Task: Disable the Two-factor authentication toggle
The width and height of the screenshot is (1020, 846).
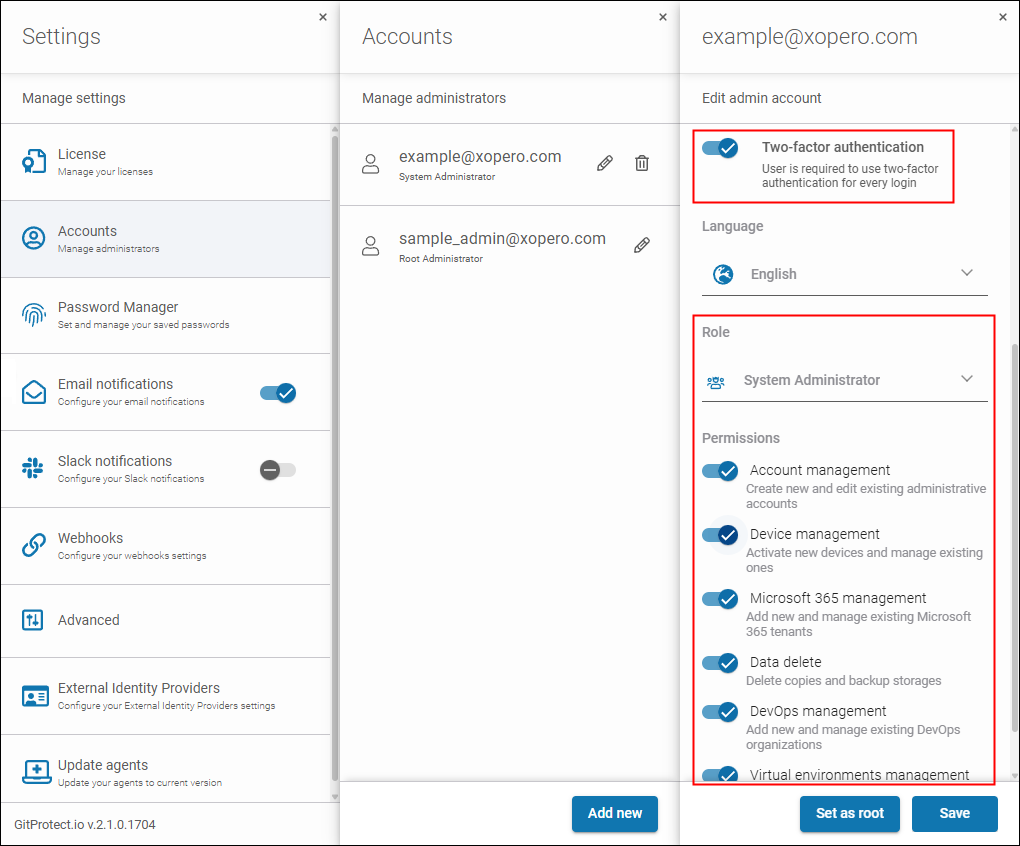Action: click(721, 148)
